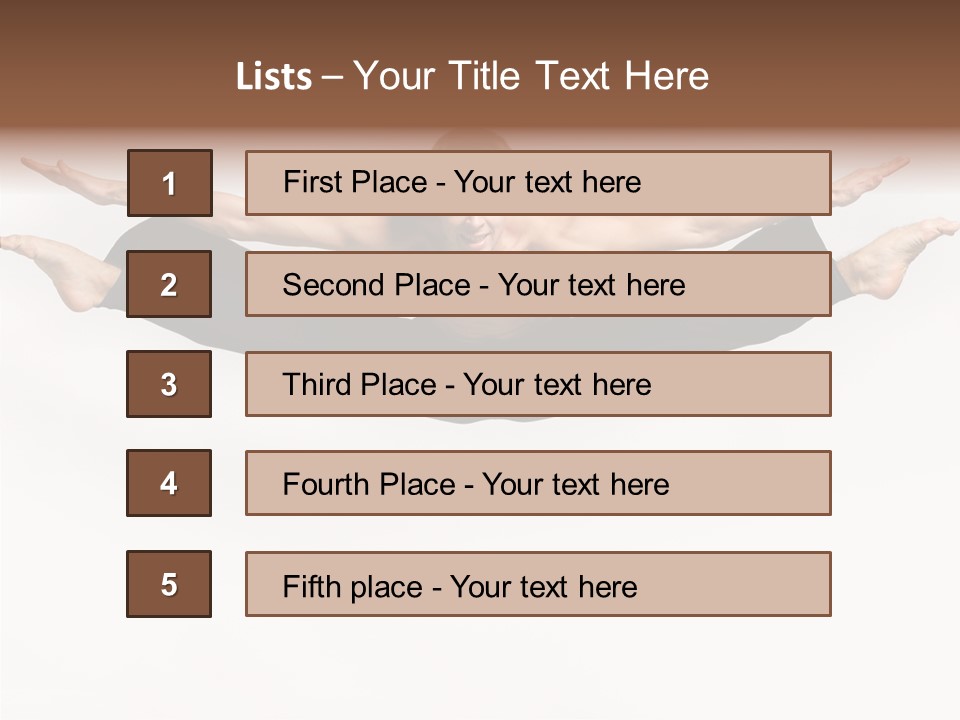Click the word Fifth in last bar
Image resolution: width=960 pixels, height=720 pixels.
point(312,586)
